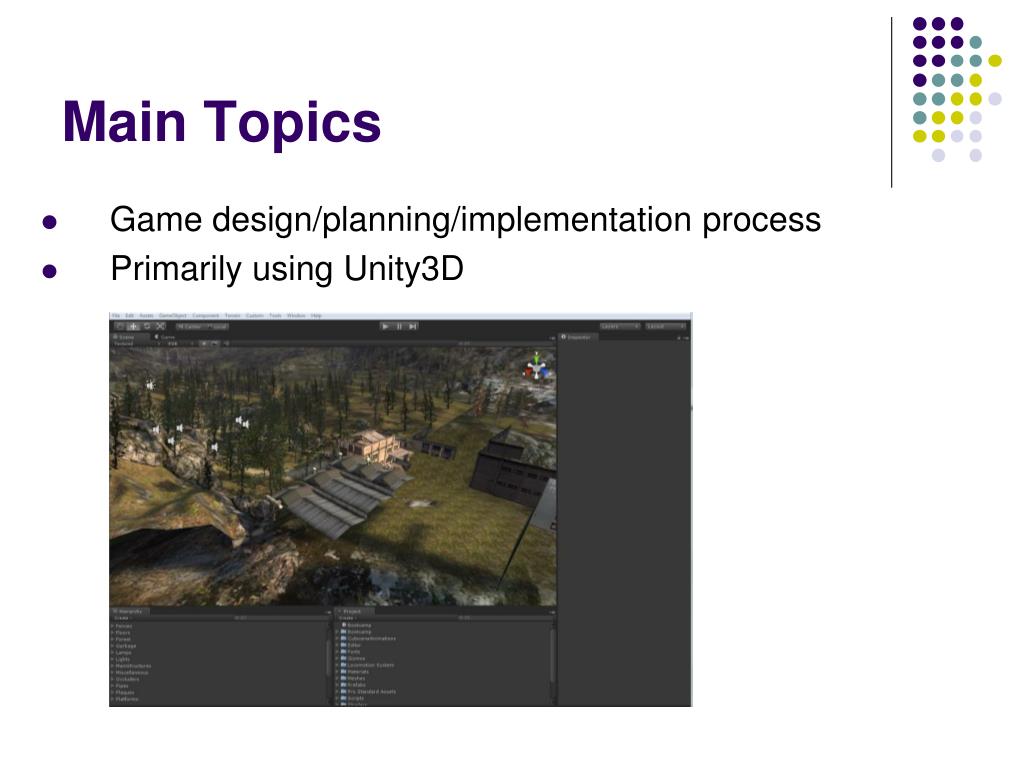Select Garbage in the Hierarchy
The image size is (1024, 768).
pyautogui.click(x=125, y=646)
